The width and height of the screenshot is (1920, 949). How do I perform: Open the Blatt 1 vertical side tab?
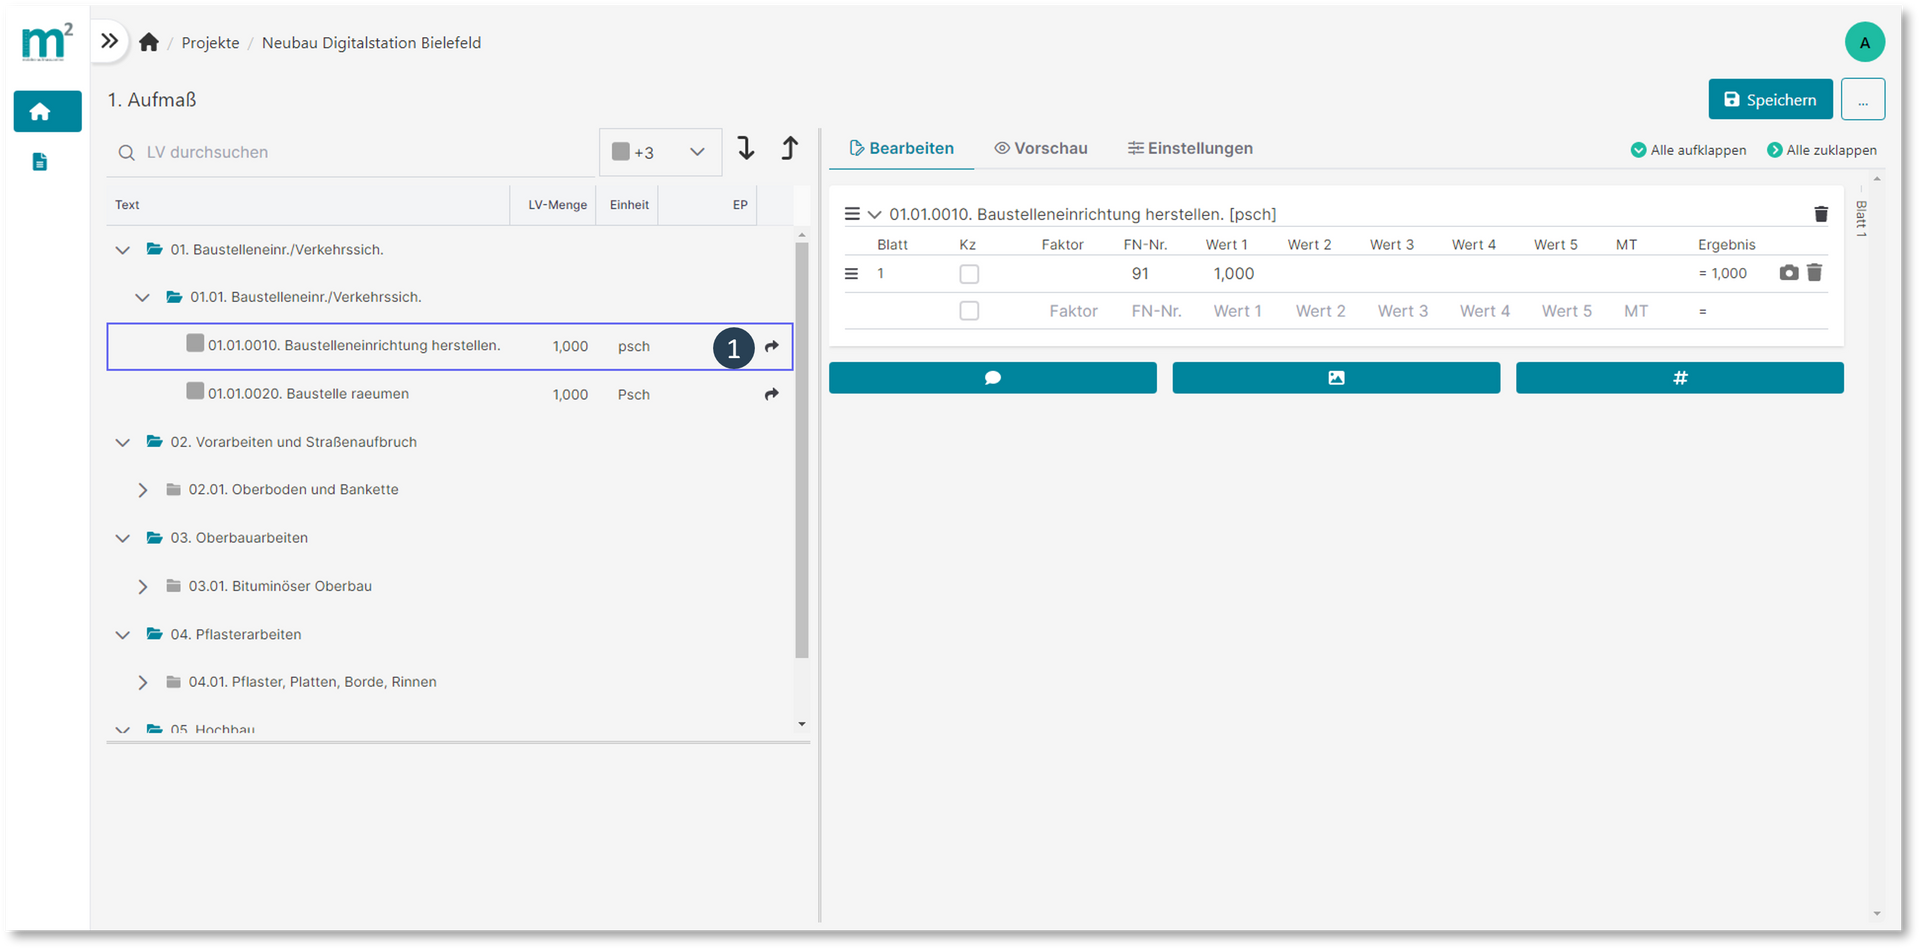(x=1861, y=218)
